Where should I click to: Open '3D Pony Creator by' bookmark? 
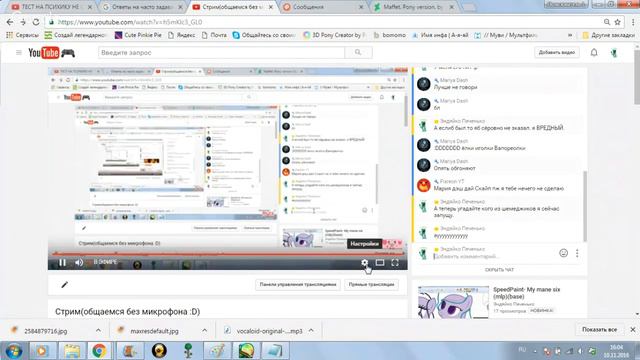(x=335, y=35)
